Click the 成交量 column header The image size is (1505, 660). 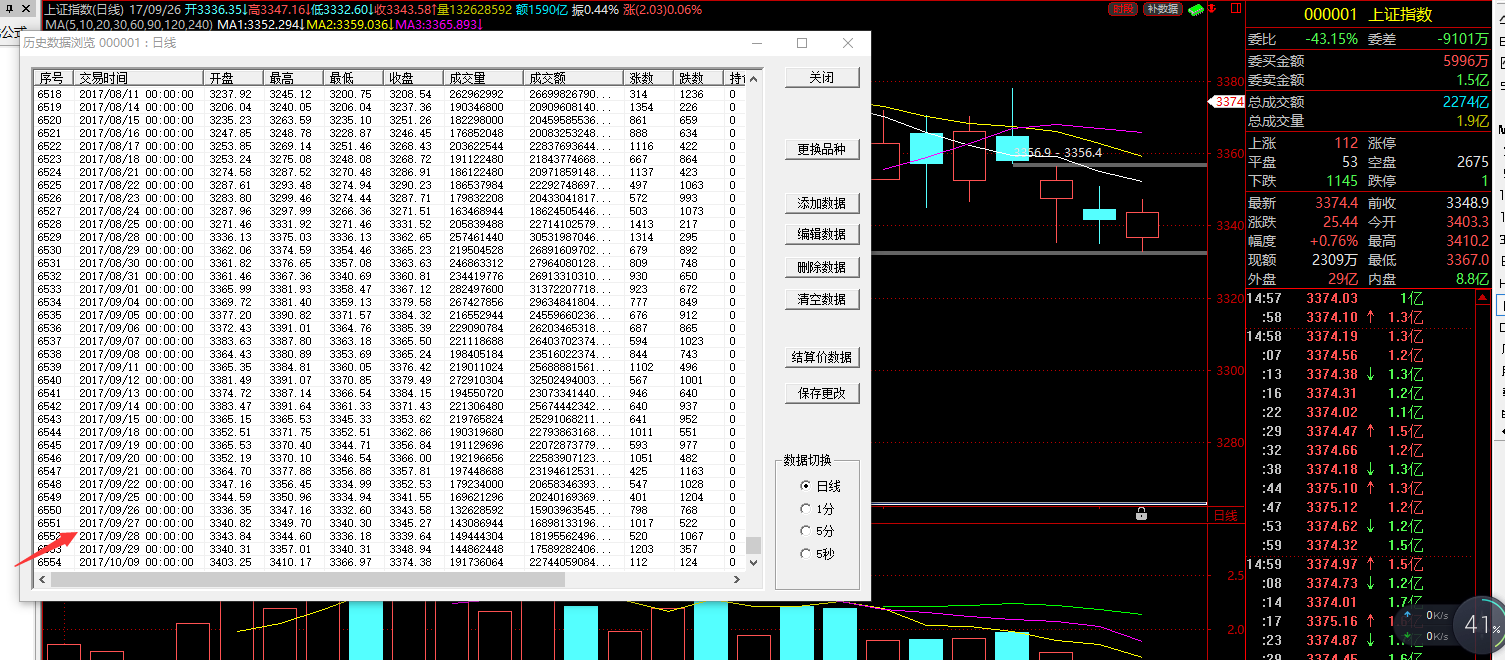(484, 78)
